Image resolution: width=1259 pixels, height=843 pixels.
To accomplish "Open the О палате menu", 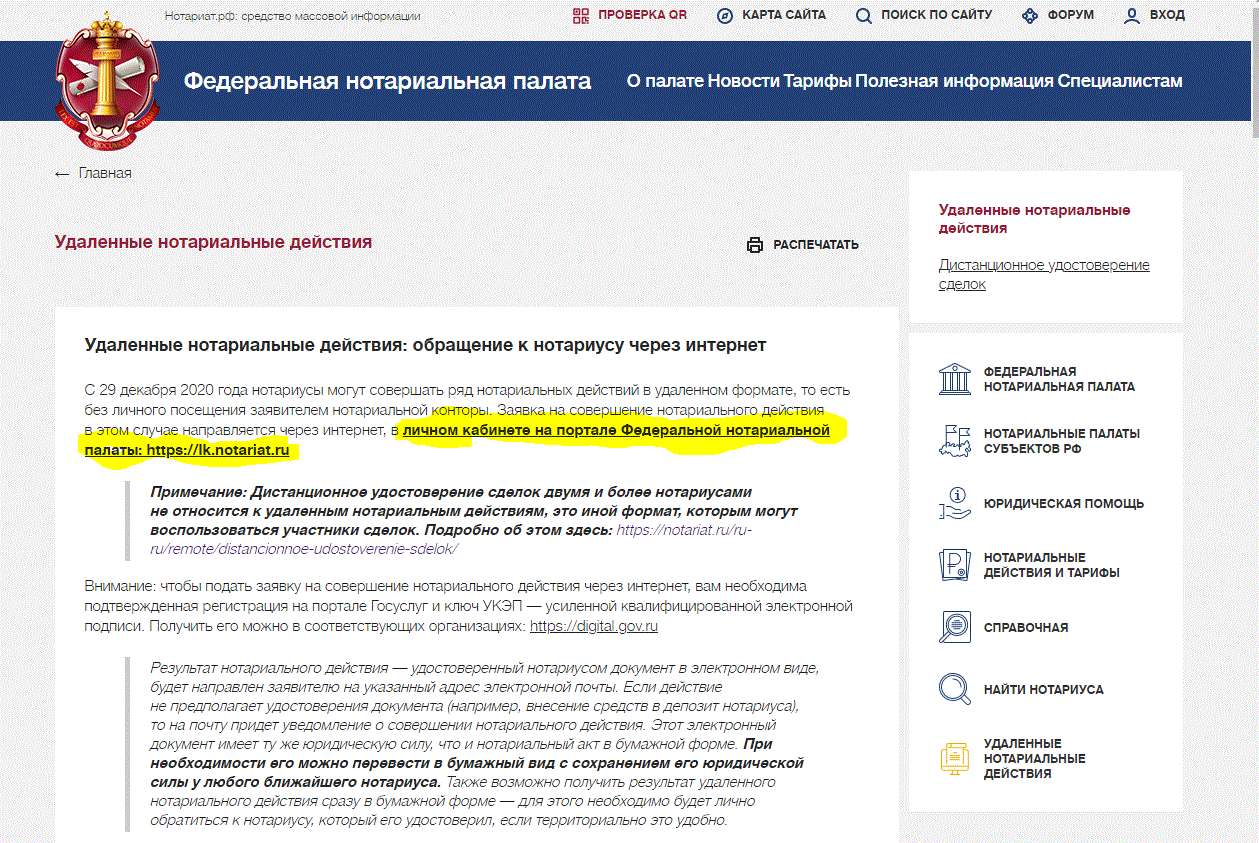I will click(x=665, y=81).
